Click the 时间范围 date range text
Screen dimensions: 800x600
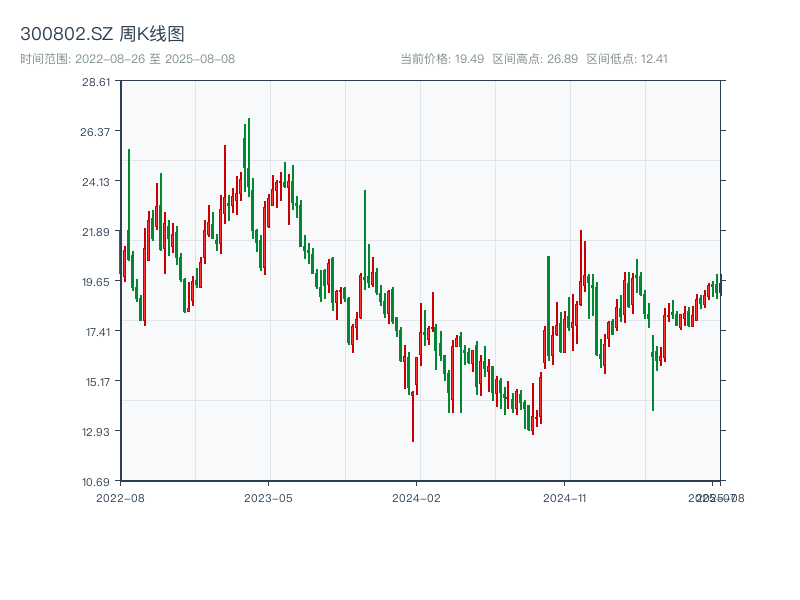tap(127, 59)
